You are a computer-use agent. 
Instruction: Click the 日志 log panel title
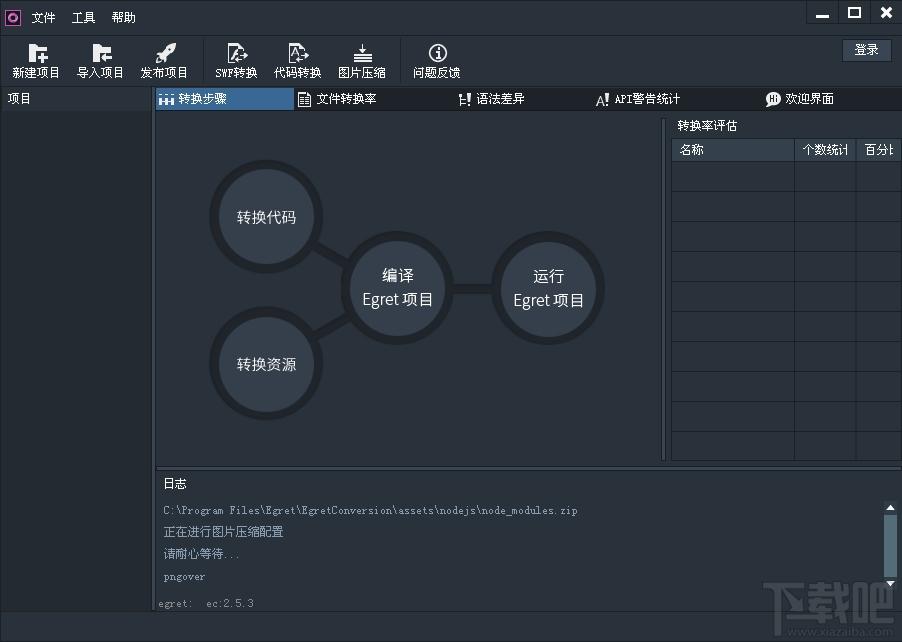pos(175,484)
